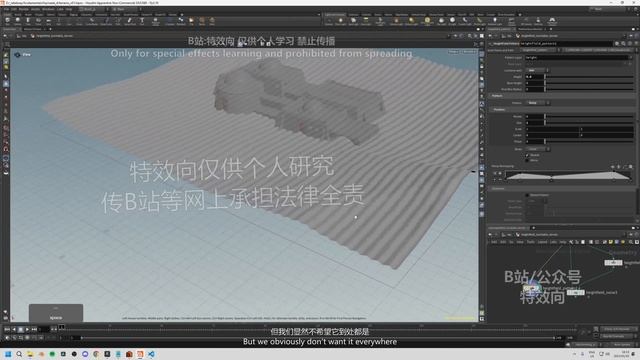The height and width of the screenshot is (360, 640).
Task: Open the network editor Layout menu
Action: coord(542,242)
